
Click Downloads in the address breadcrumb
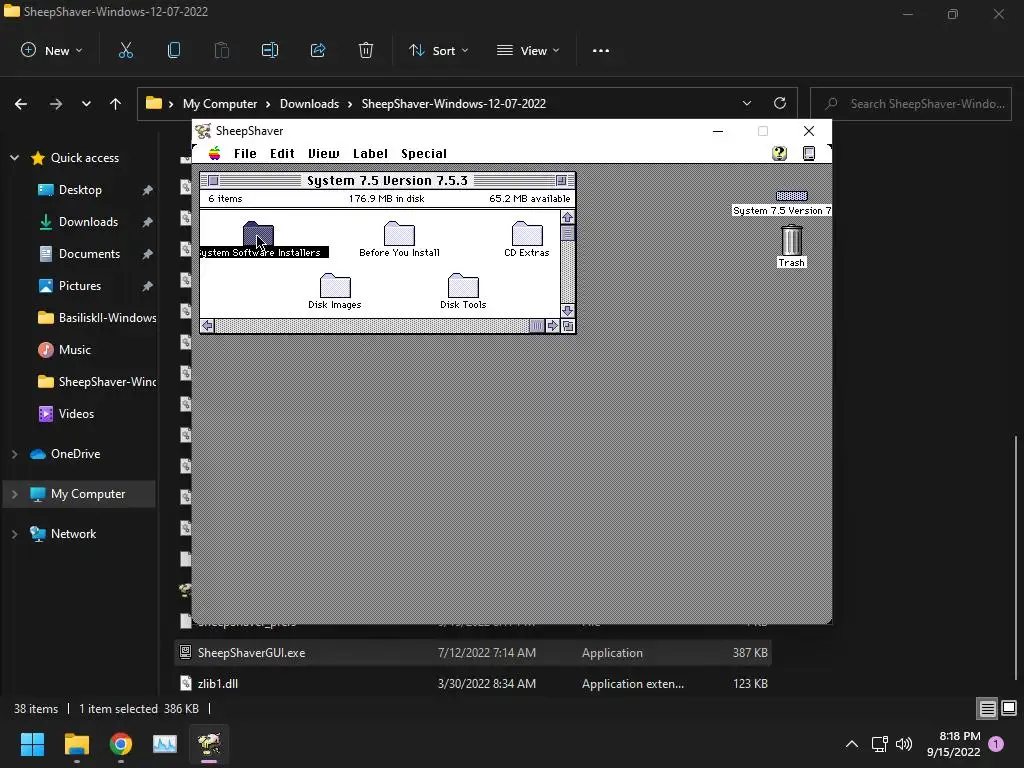(x=310, y=104)
